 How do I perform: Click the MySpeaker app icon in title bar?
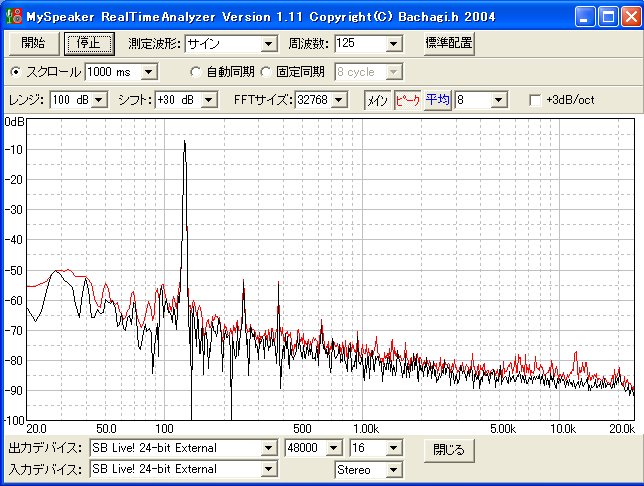coord(14,16)
